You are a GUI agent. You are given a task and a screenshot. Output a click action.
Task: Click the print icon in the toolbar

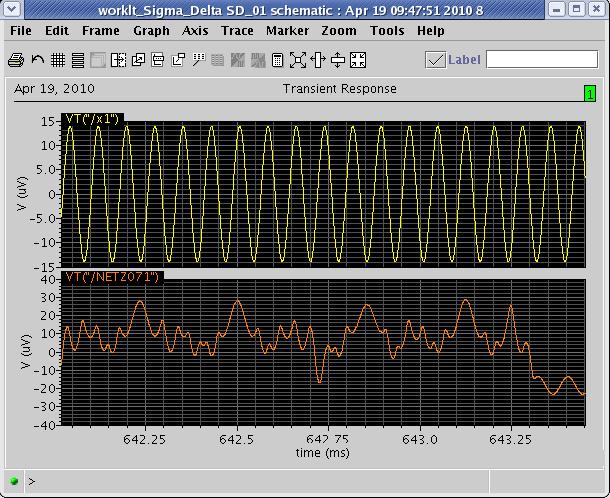(16, 60)
